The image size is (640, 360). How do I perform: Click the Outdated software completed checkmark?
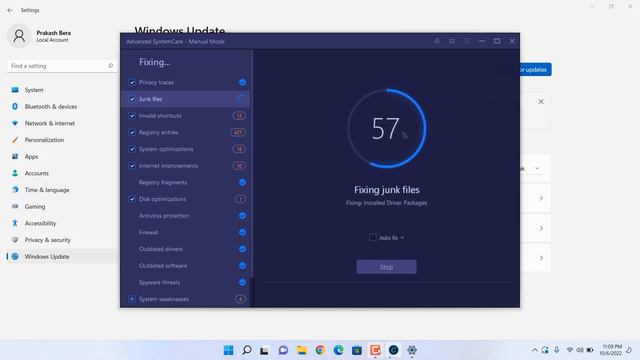point(242,266)
